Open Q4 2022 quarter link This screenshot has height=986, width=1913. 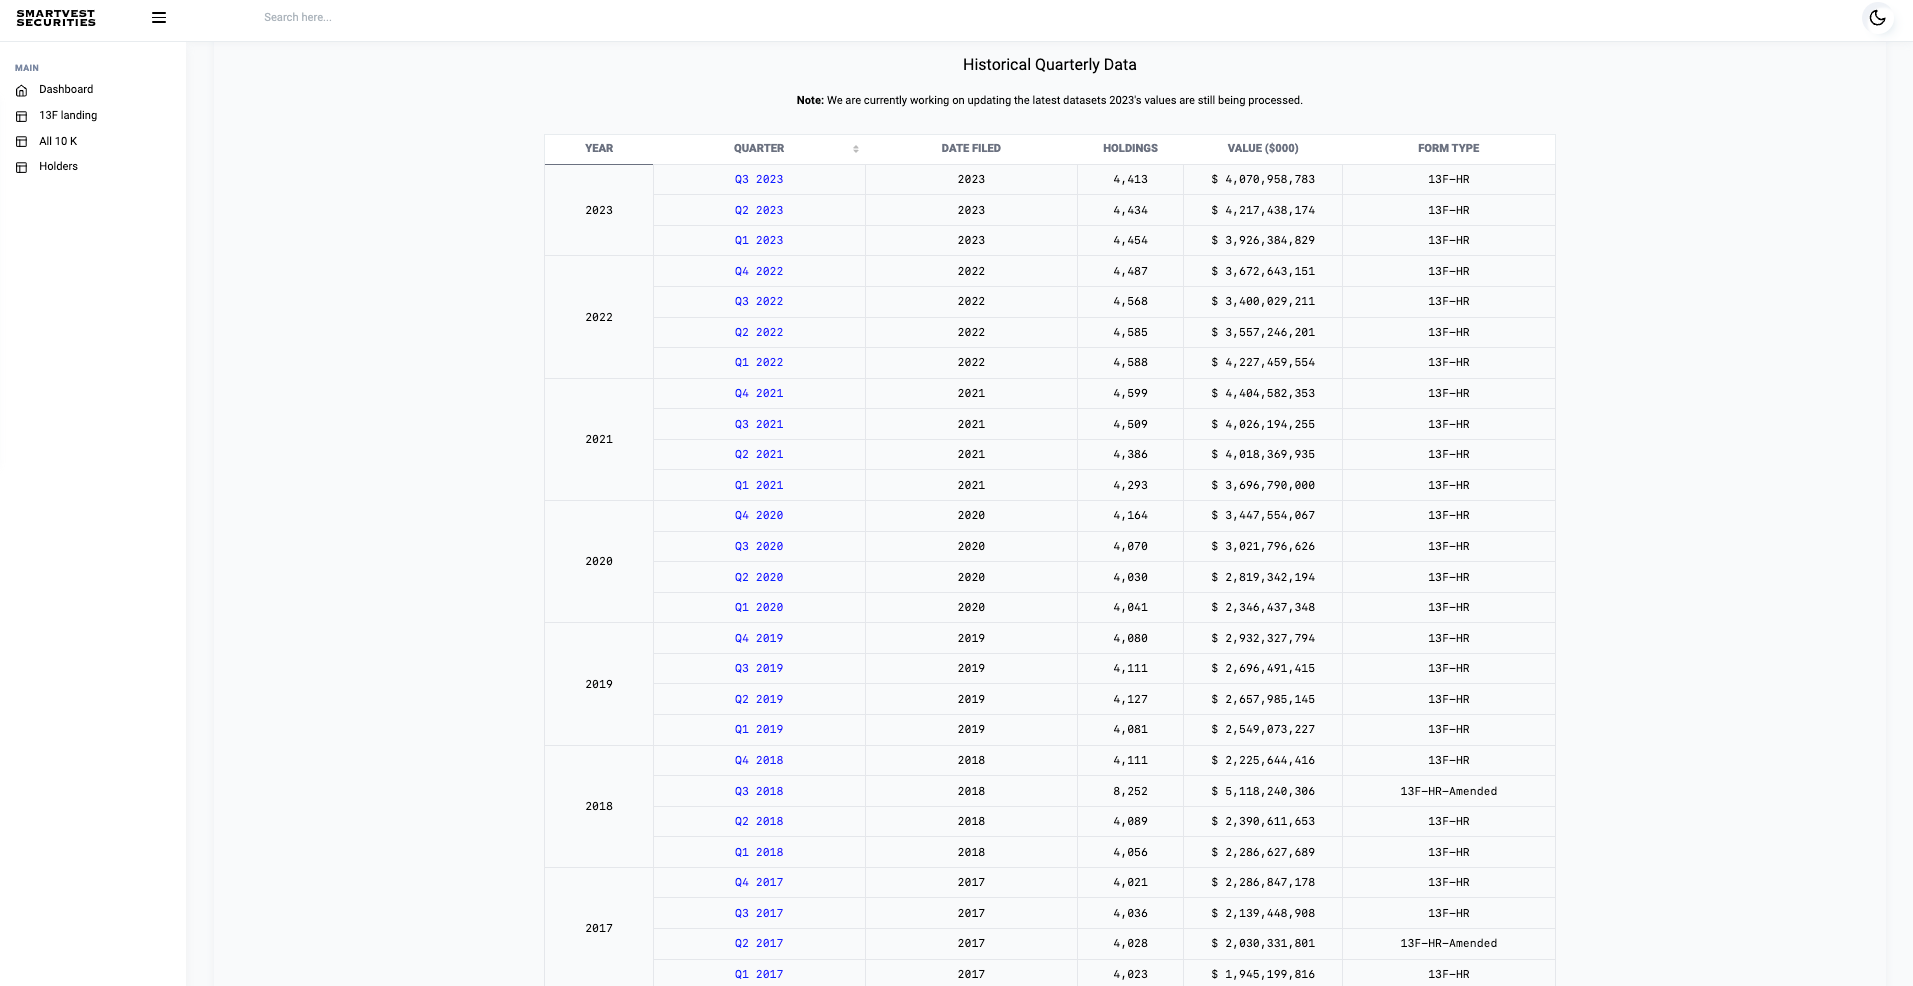point(759,272)
